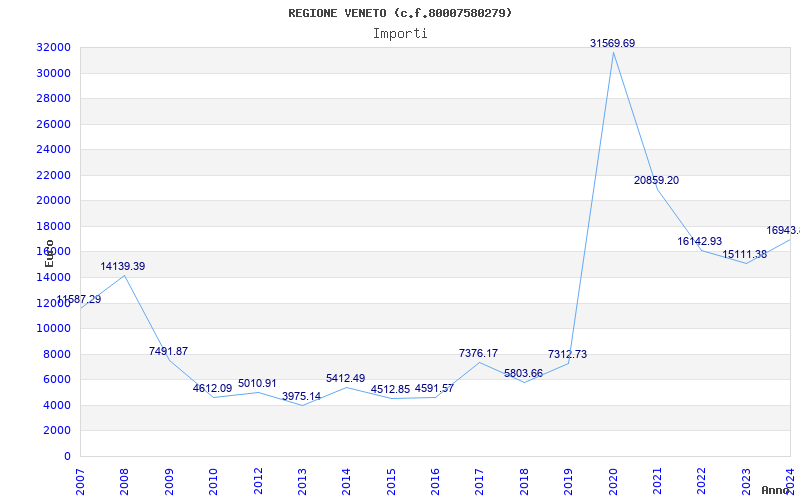Select the 4591.57 data label
Screen dimensions: 800x500
(x=434, y=388)
